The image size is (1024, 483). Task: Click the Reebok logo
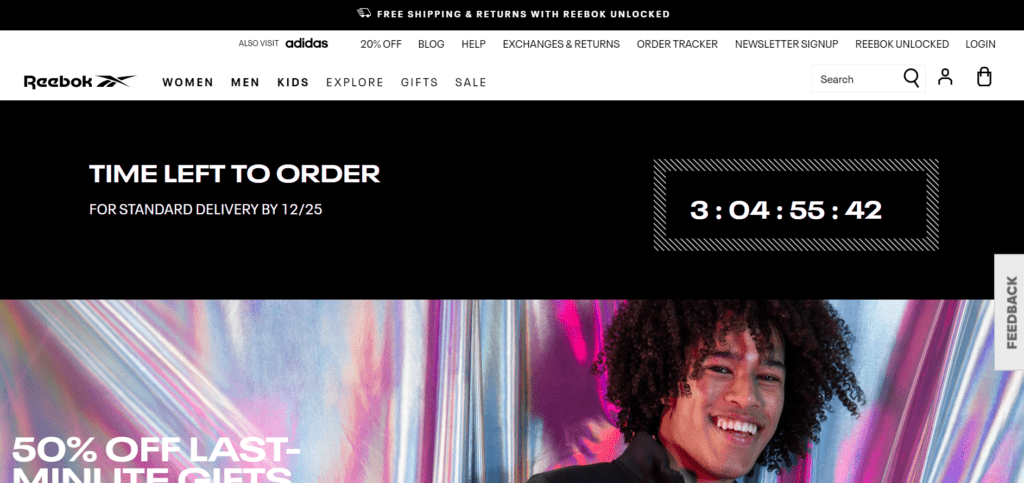[x=80, y=82]
